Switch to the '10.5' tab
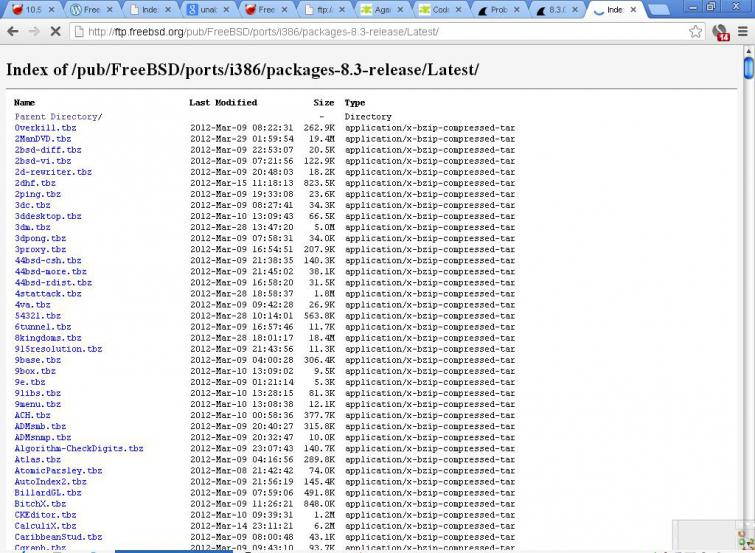The height and width of the screenshot is (553, 755). click(31, 9)
